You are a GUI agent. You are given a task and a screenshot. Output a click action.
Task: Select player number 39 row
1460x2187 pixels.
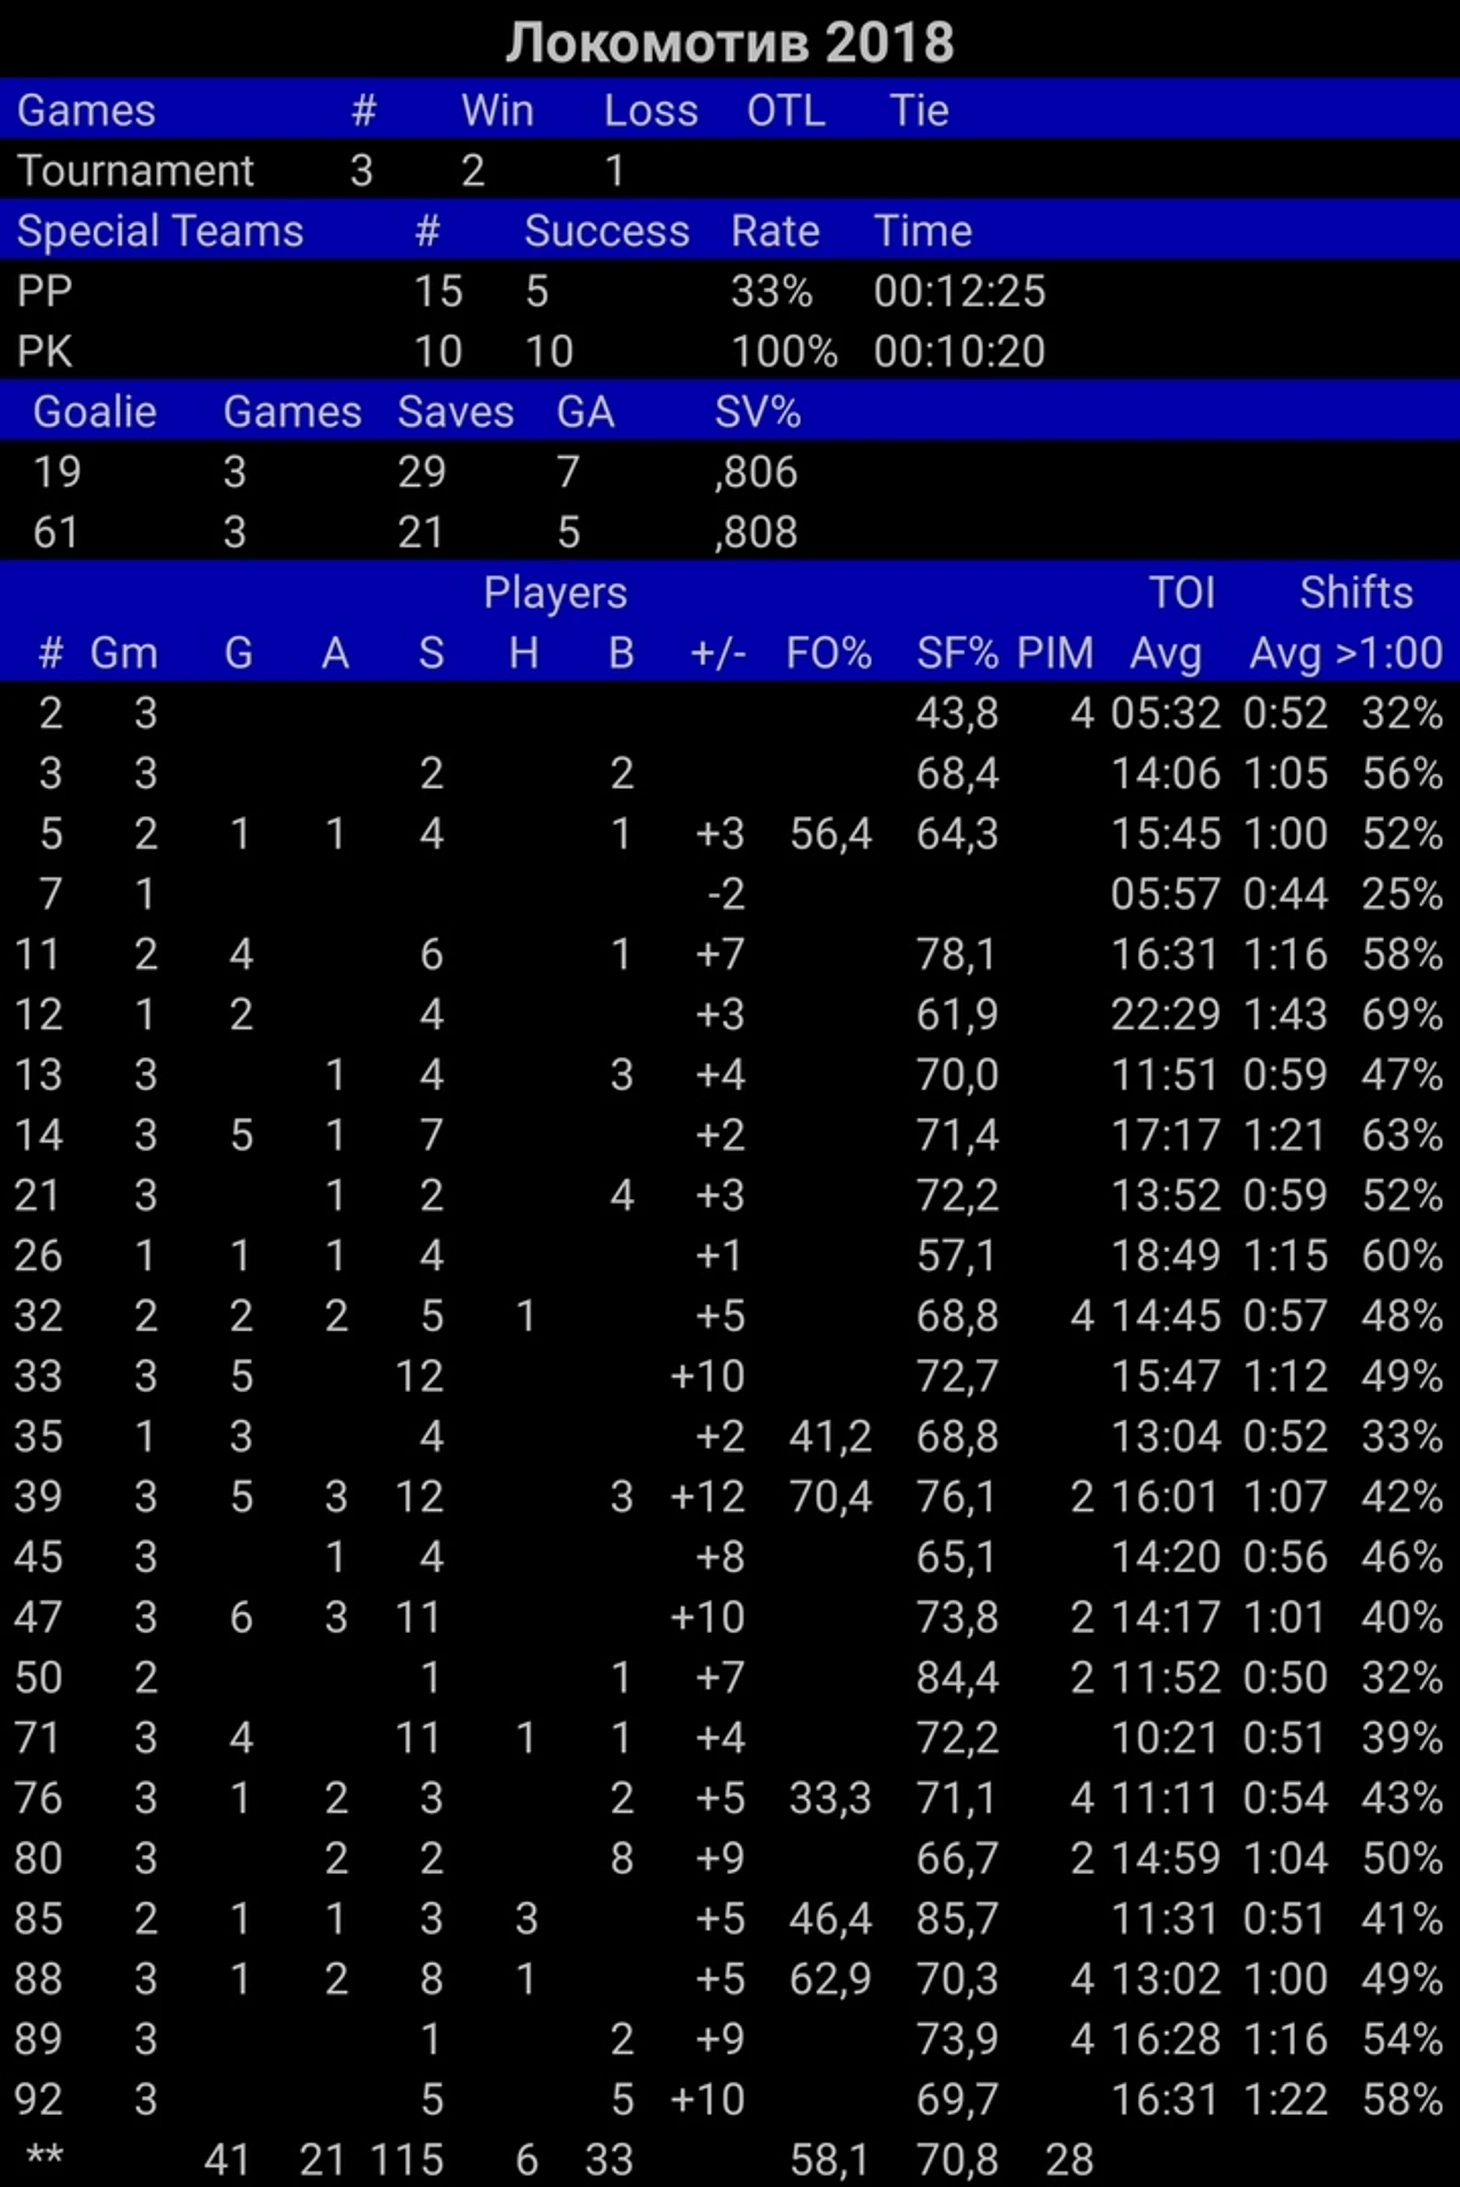730,1496
